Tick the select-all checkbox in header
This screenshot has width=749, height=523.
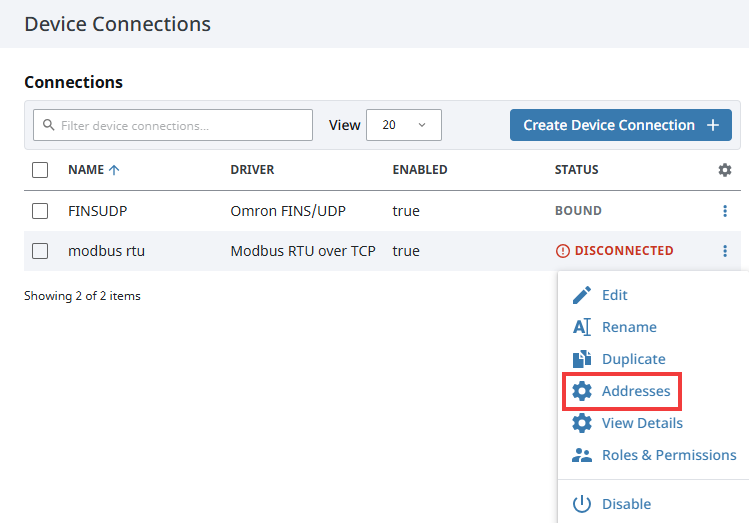[x=40, y=170]
